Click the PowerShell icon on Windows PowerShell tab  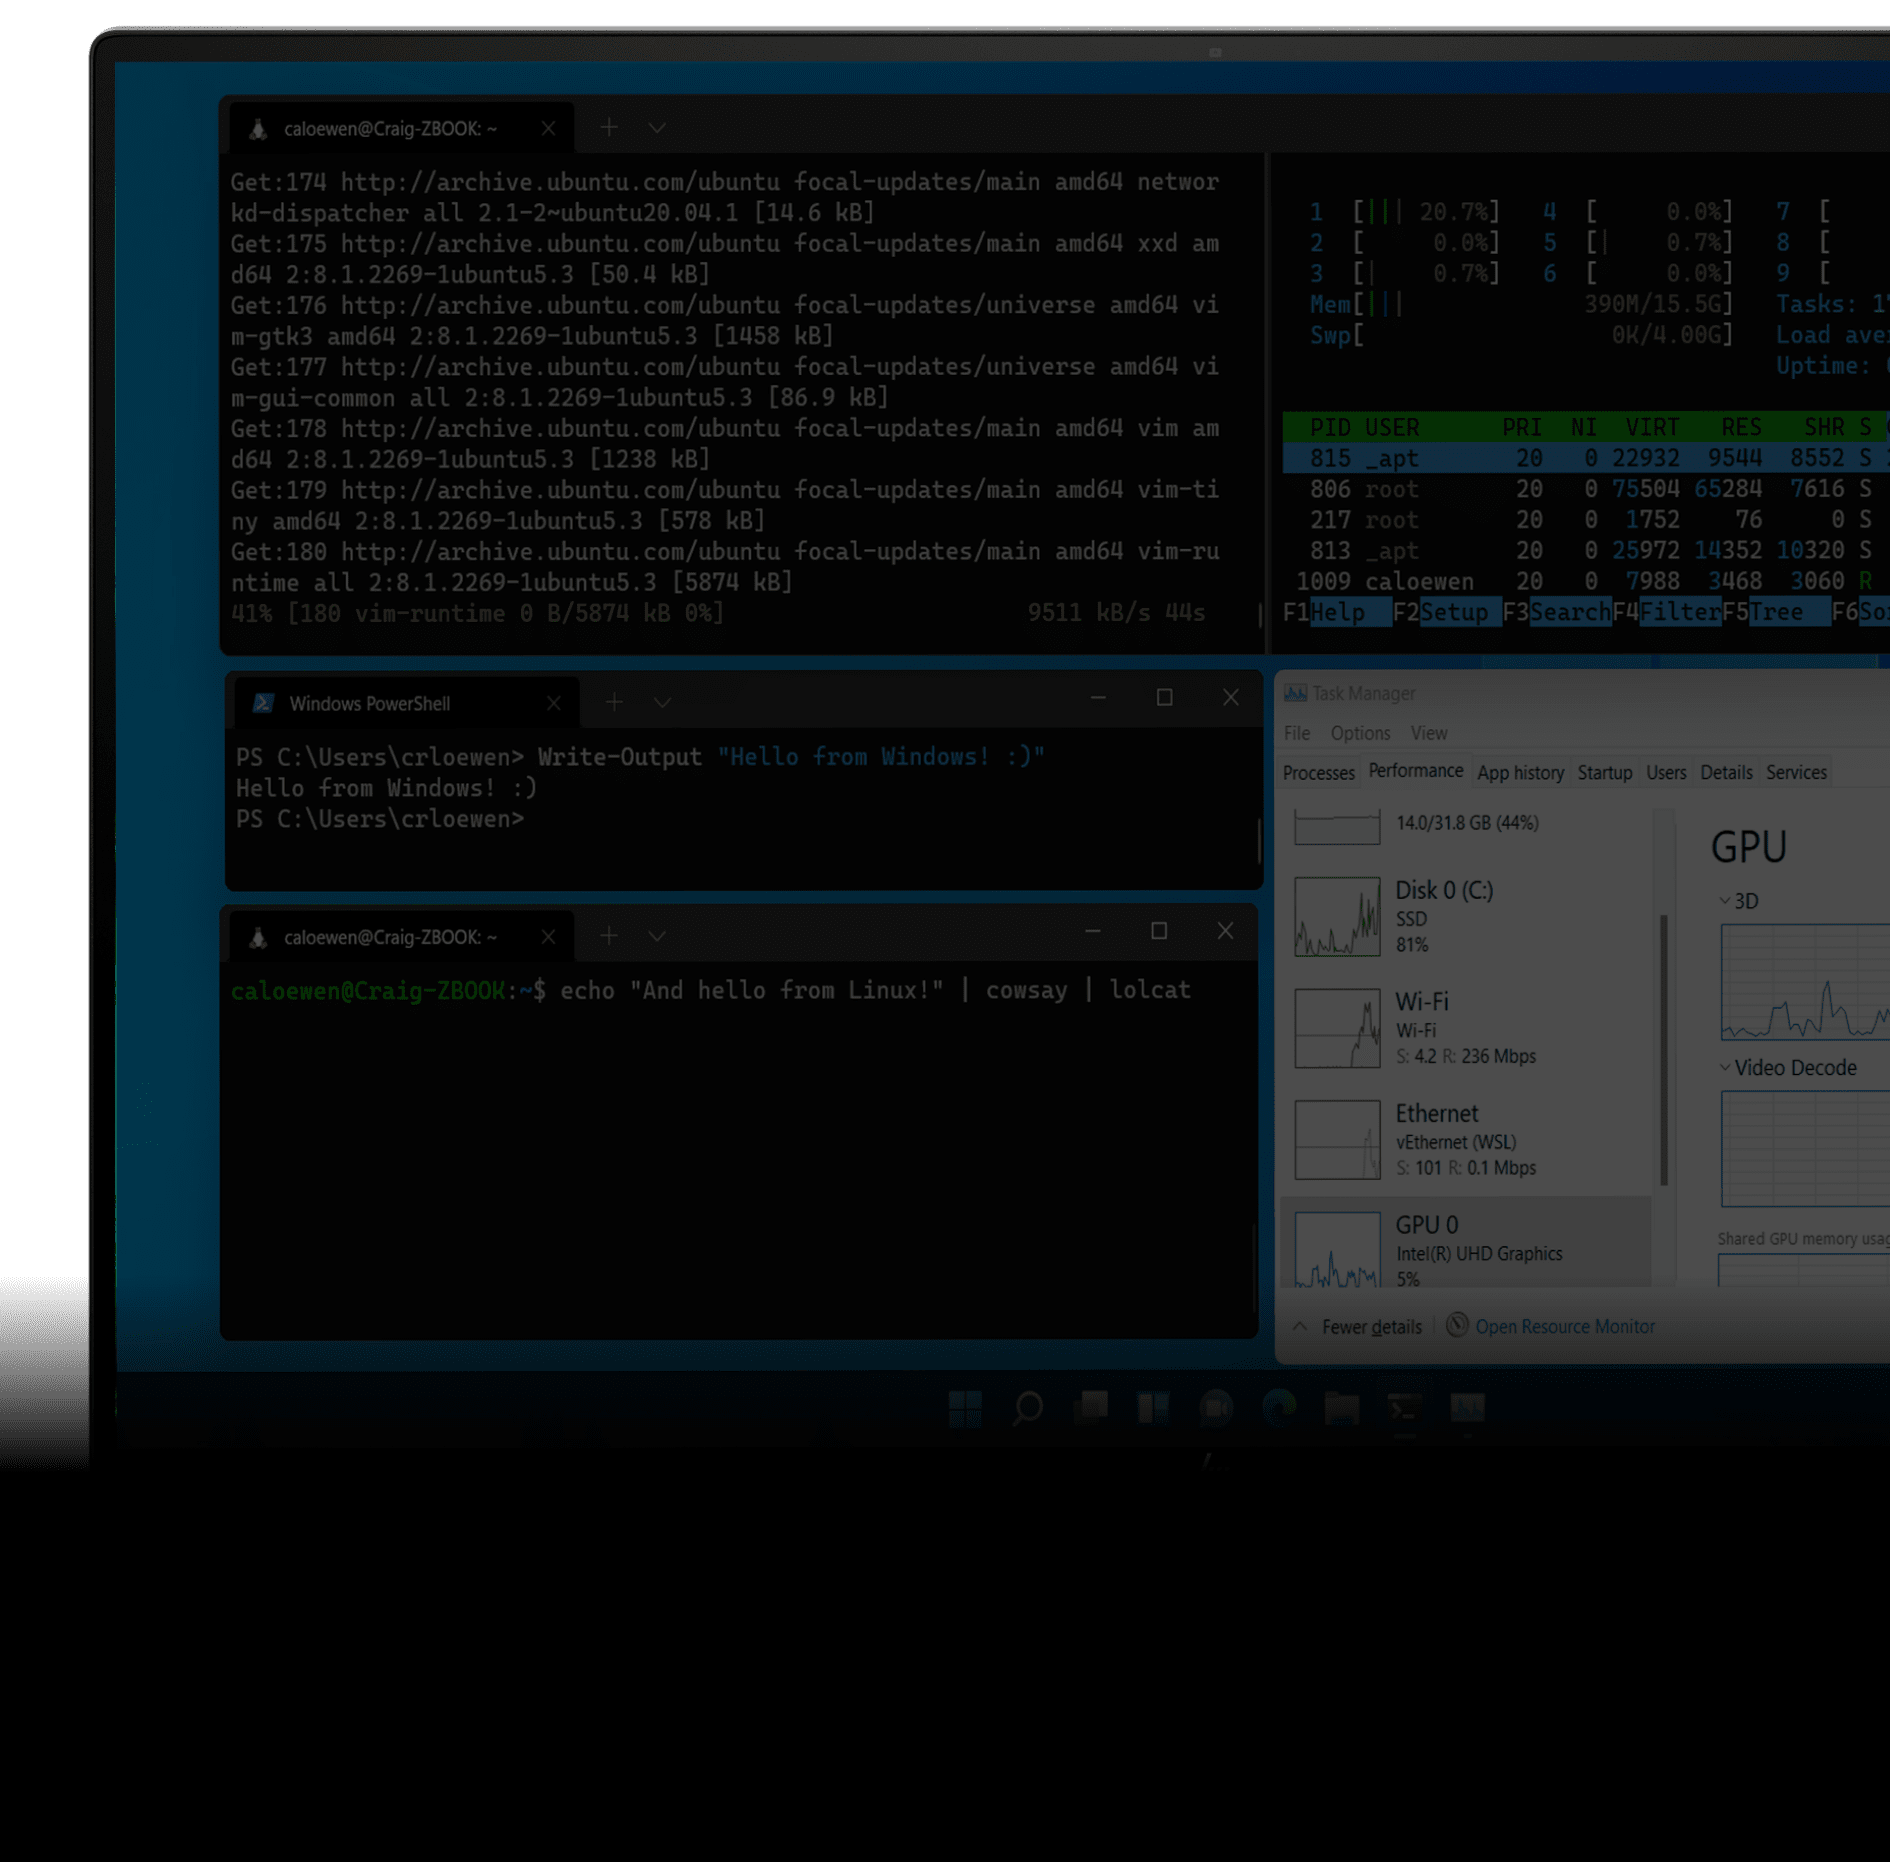263,703
